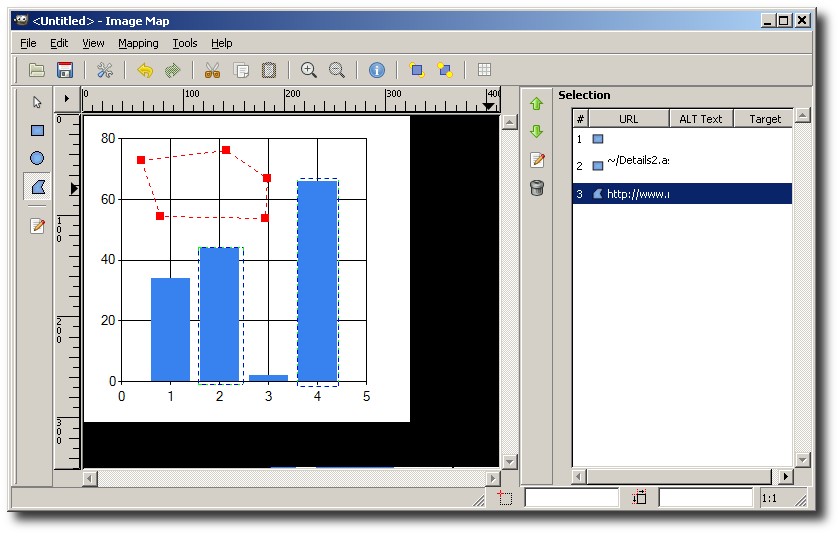Image resolution: width=840 pixels, height=535 pixels.
Task: Select the arrow pointer tool
Action: click(x=37, y=102)
